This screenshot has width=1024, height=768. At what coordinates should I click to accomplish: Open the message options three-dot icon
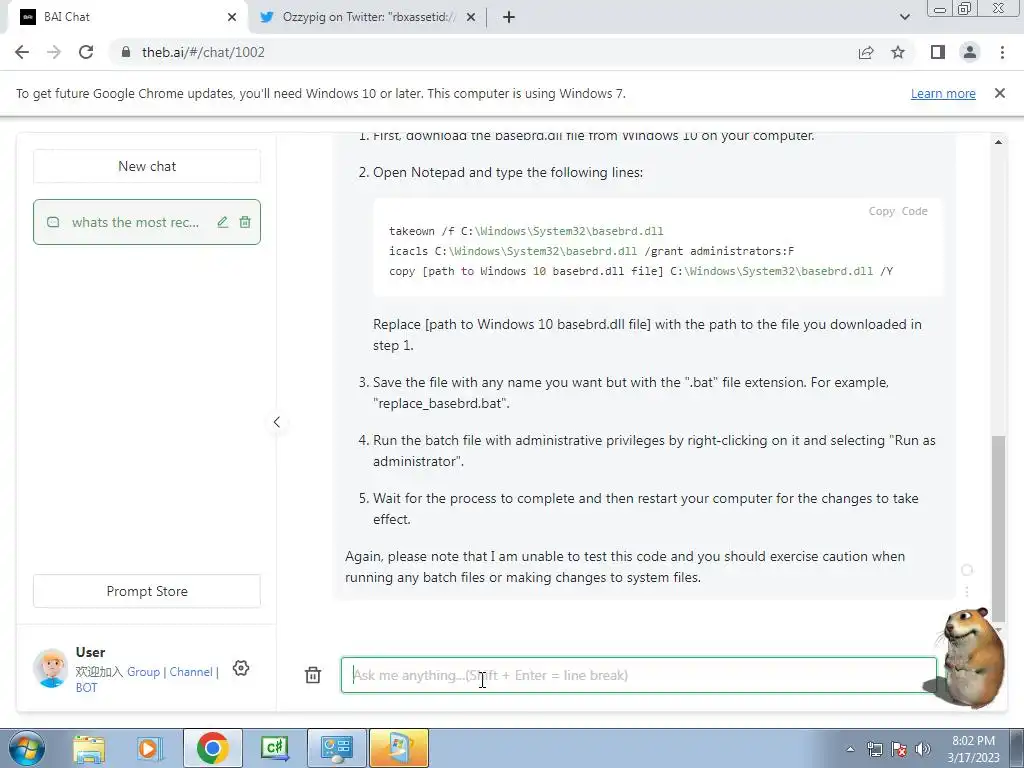click(x=967, y=591)
